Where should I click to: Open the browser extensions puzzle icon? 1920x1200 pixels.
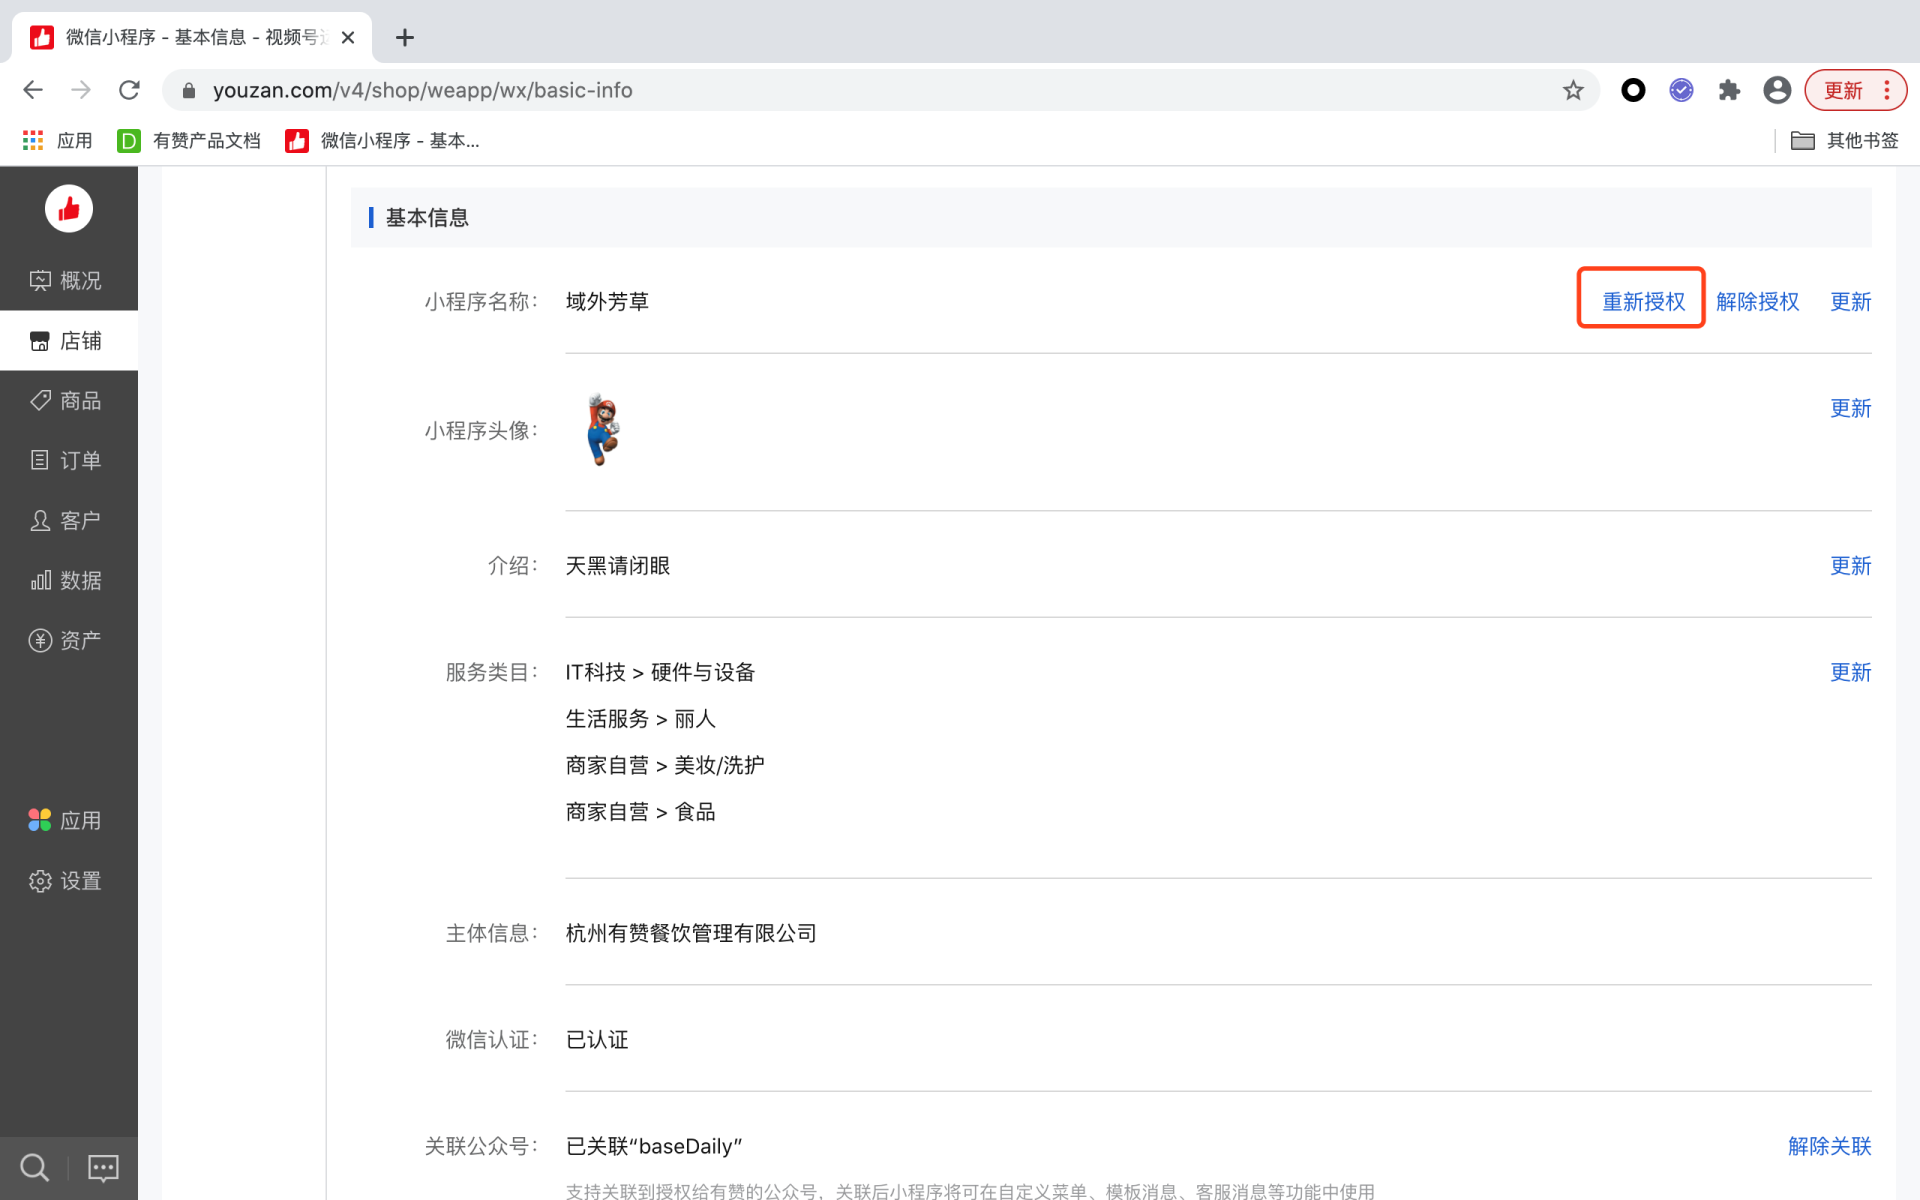coord(1729,90)
